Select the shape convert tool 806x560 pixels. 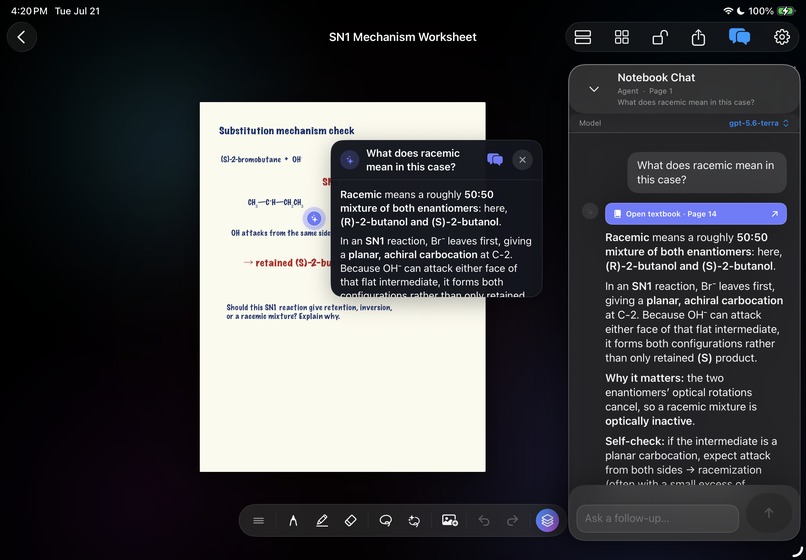click(414, 521)
